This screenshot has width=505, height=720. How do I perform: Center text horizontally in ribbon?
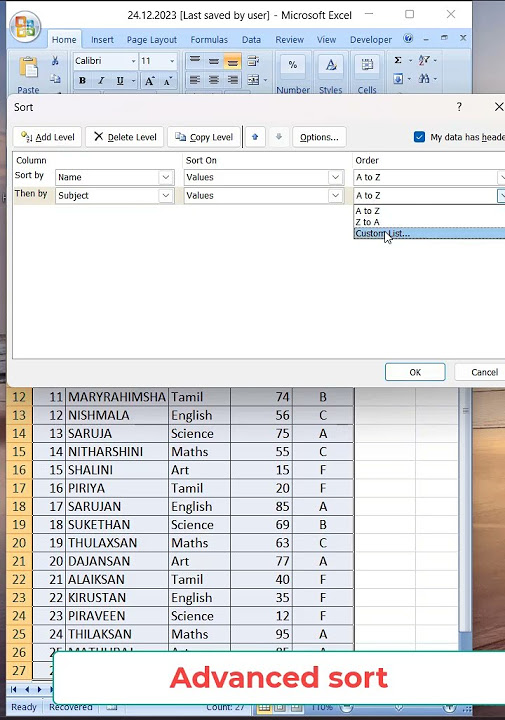tap(213, 80)
